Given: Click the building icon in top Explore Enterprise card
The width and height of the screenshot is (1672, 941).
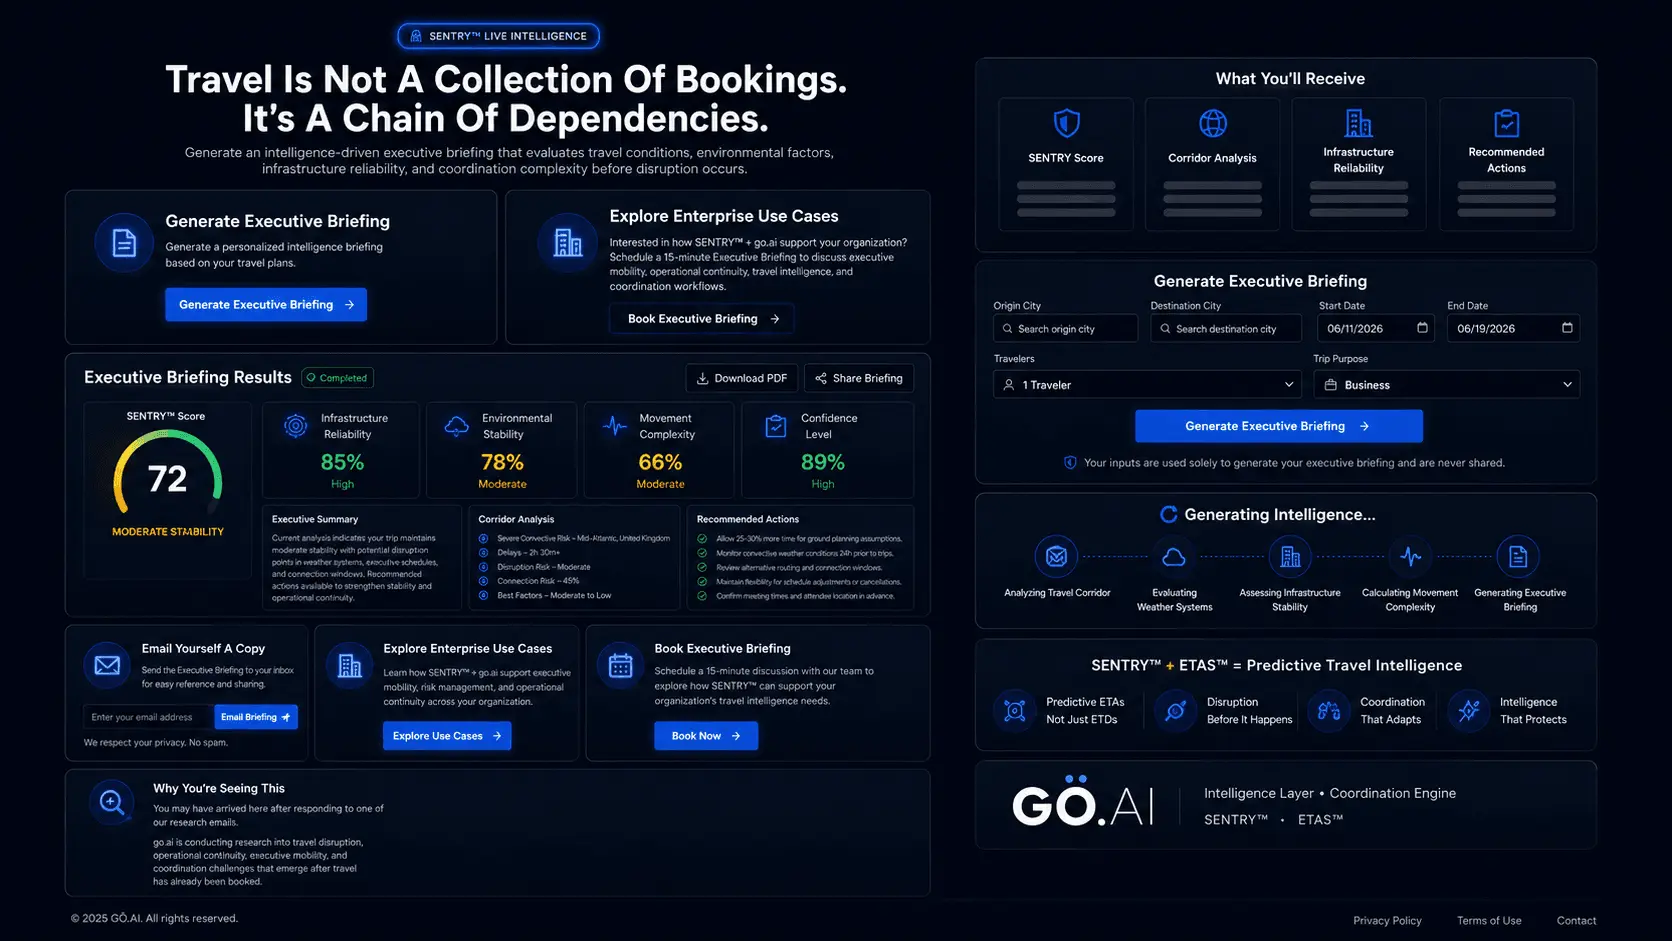Looking at the screenshot, I should (567, 243).
